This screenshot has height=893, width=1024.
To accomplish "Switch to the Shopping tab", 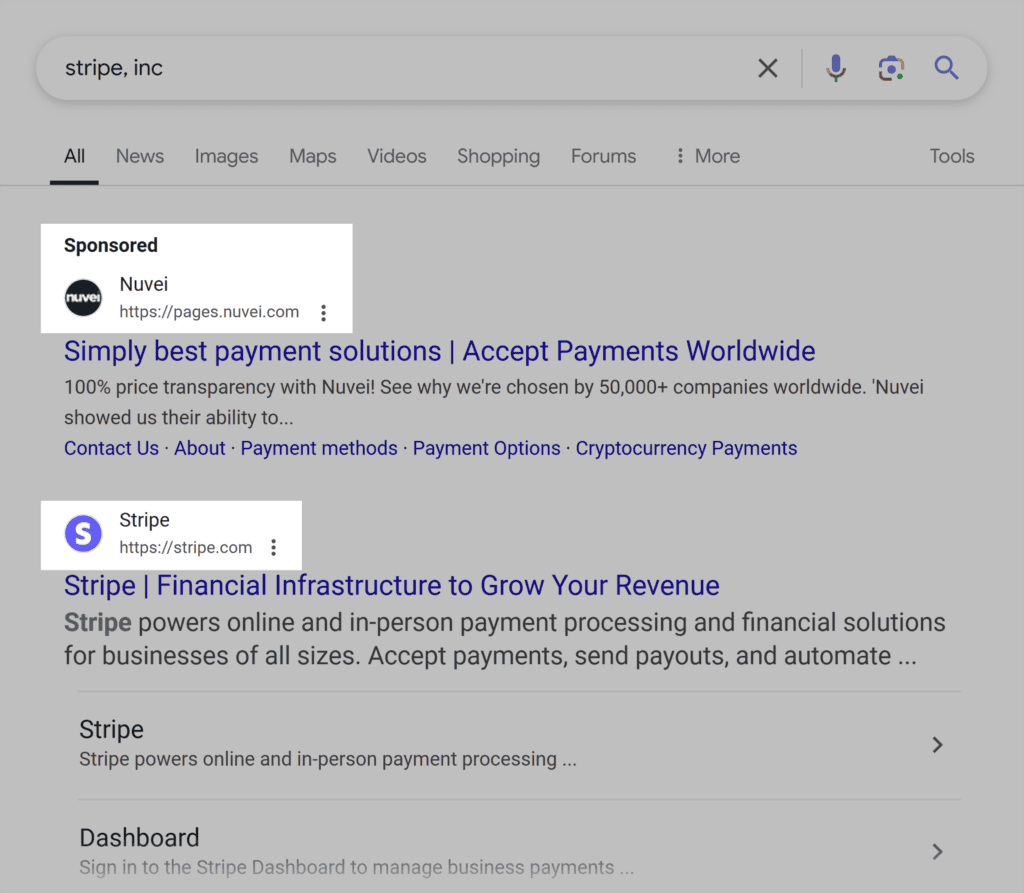I will [498, 156].
